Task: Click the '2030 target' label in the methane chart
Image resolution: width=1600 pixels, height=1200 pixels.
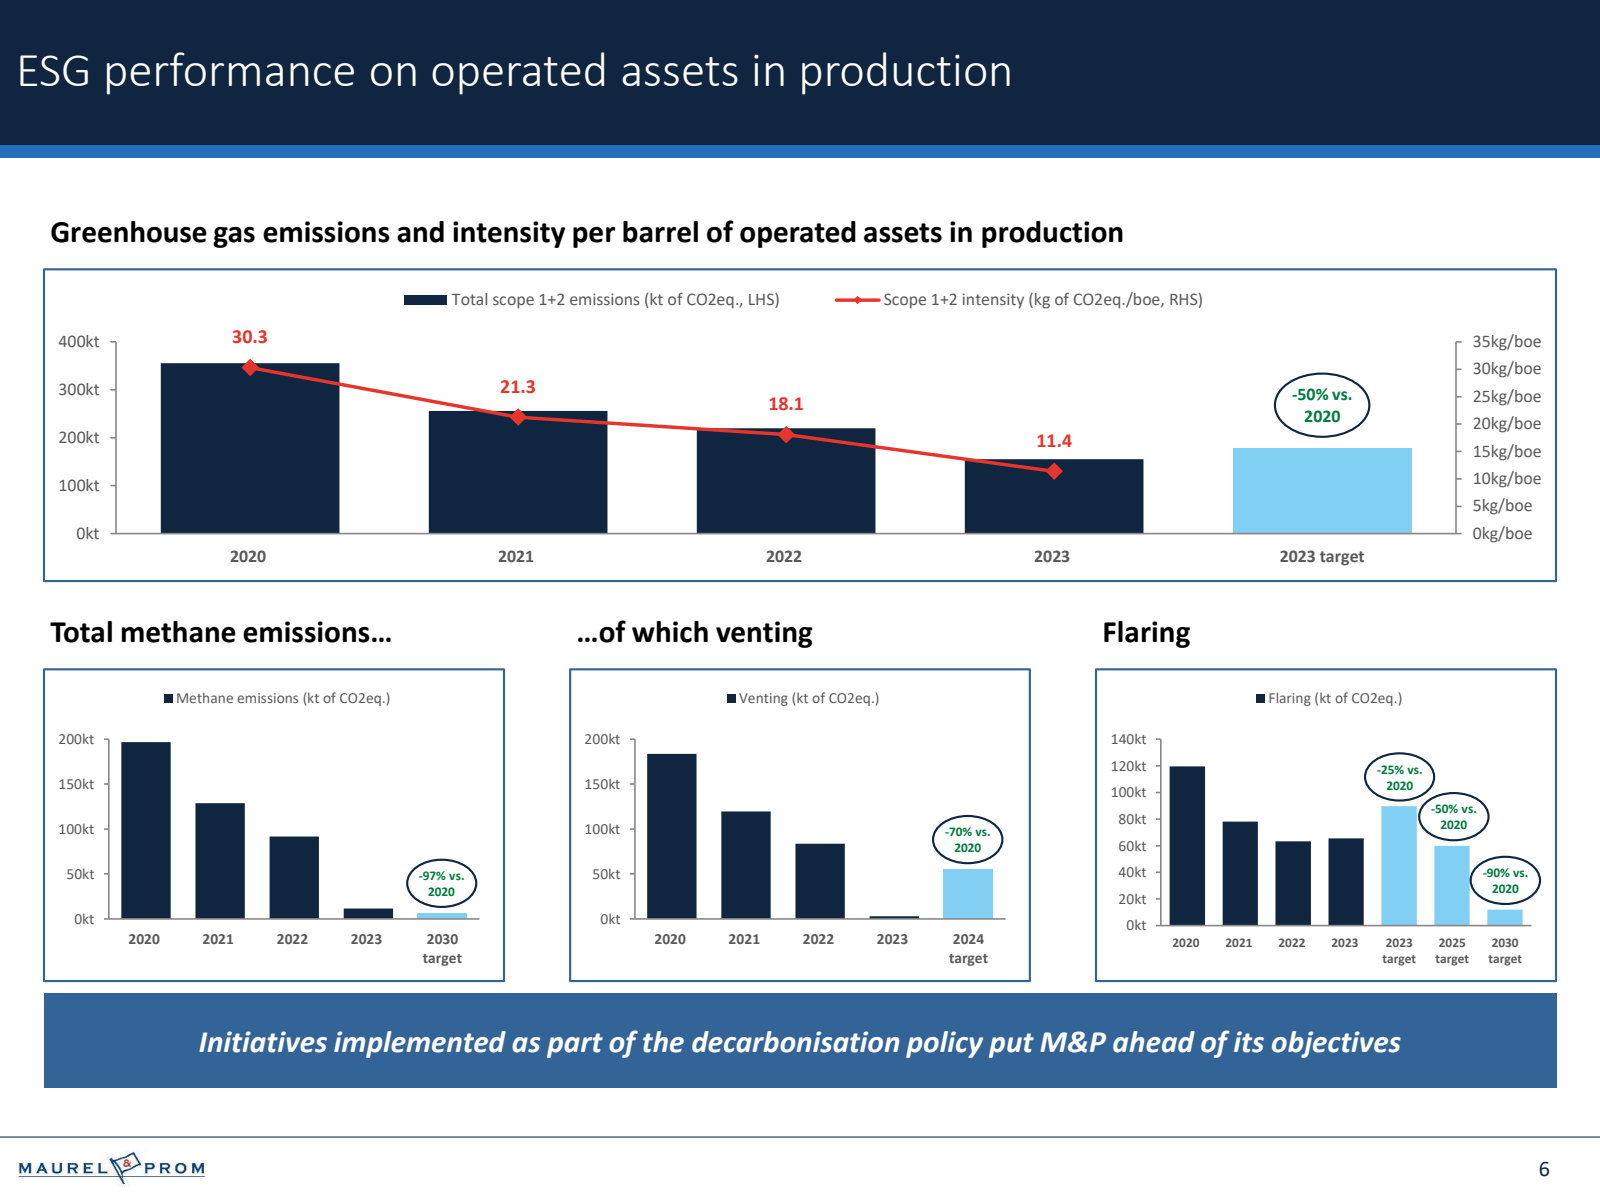Action: [x=442, y=948]
